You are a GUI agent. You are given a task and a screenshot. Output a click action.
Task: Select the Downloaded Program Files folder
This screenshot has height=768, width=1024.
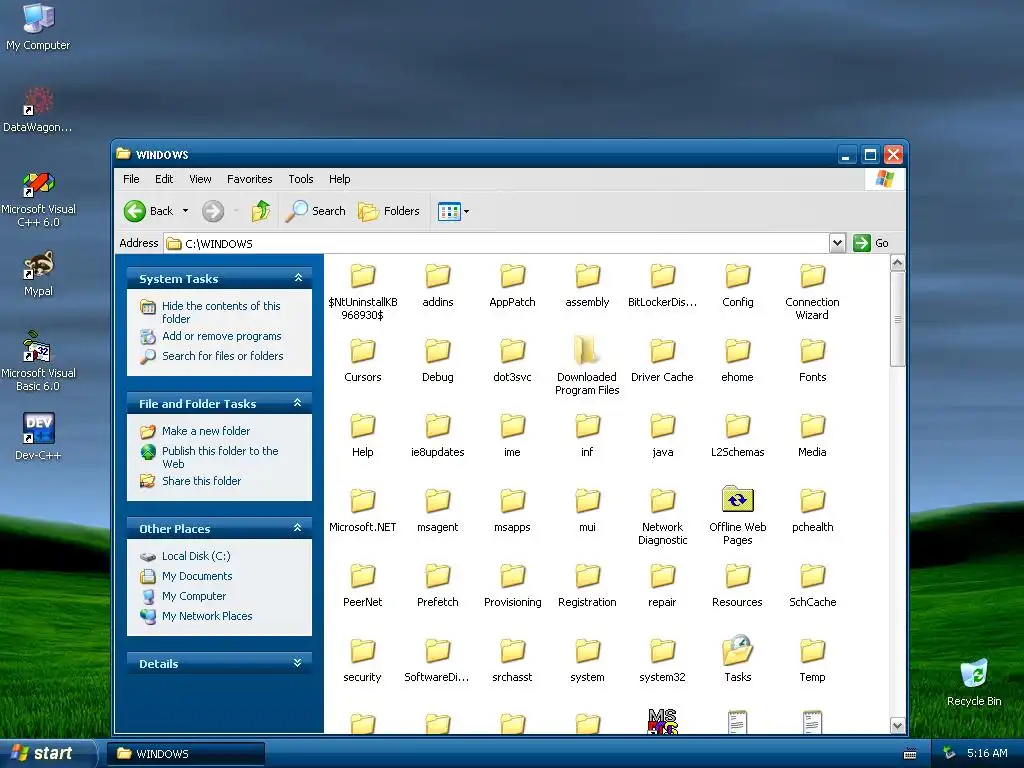point(587,366)
